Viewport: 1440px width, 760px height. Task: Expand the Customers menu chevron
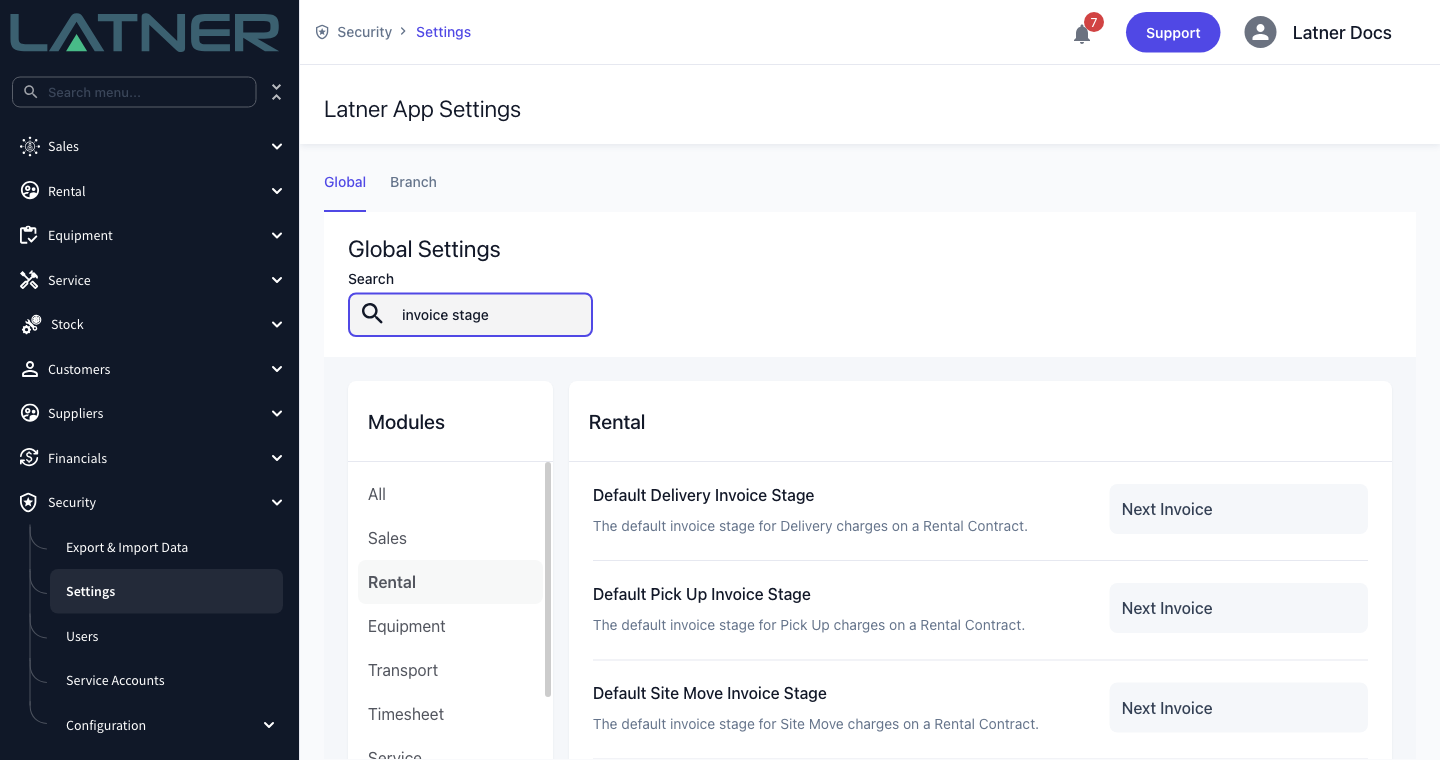[277, 369]
